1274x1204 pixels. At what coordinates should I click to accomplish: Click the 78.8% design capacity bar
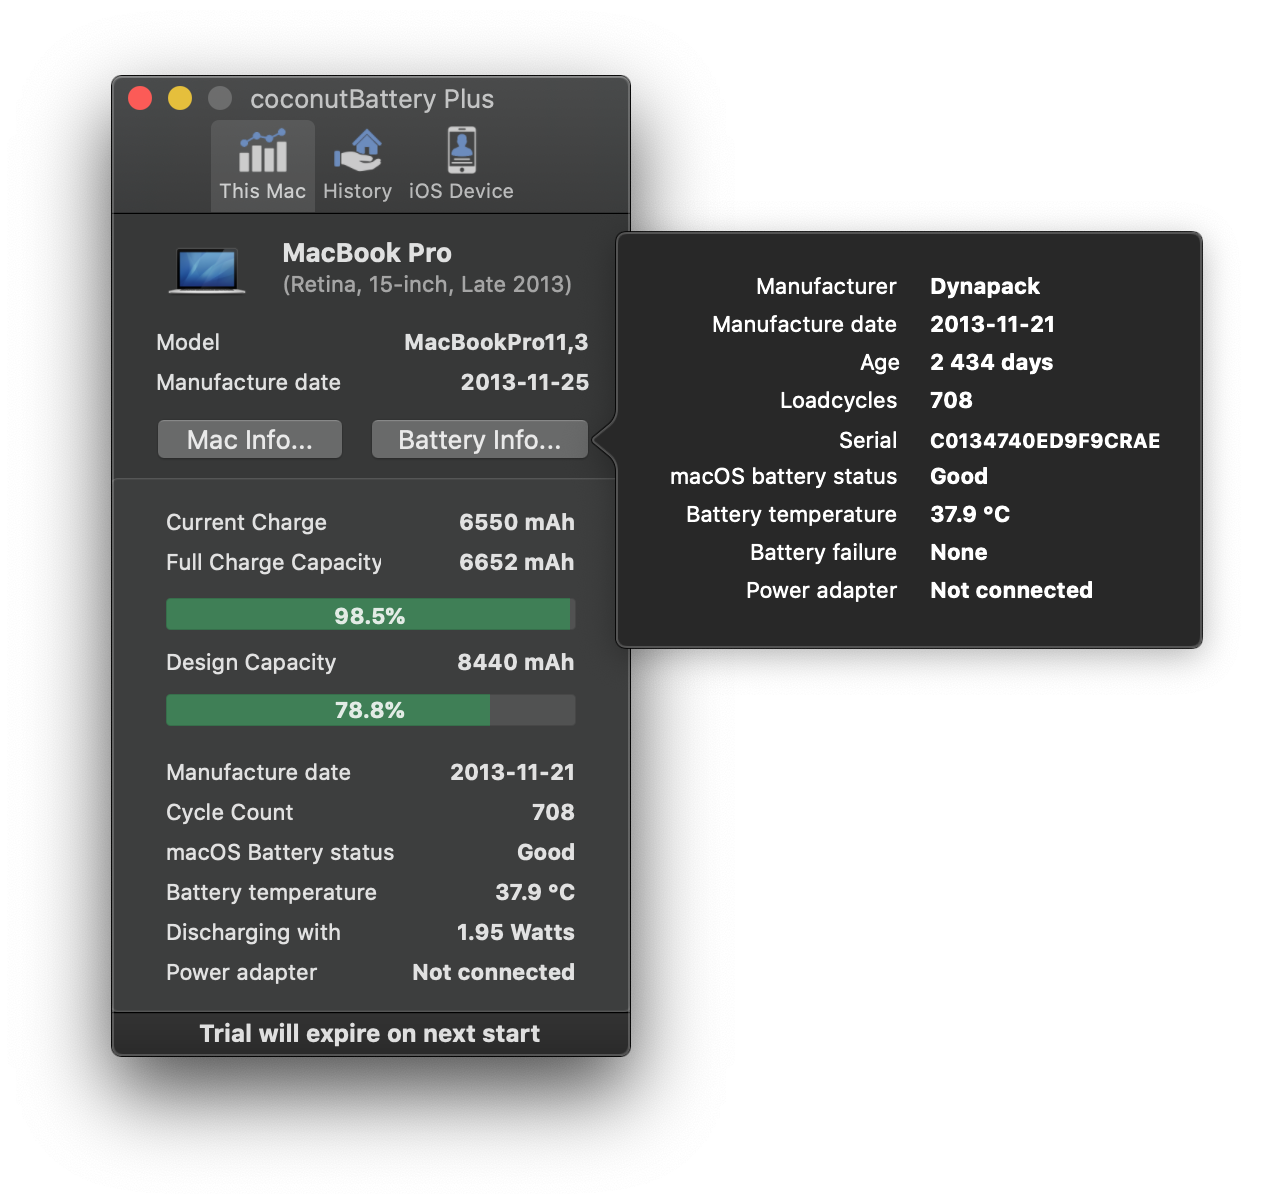pyautogui.click(x=370, y=710)
